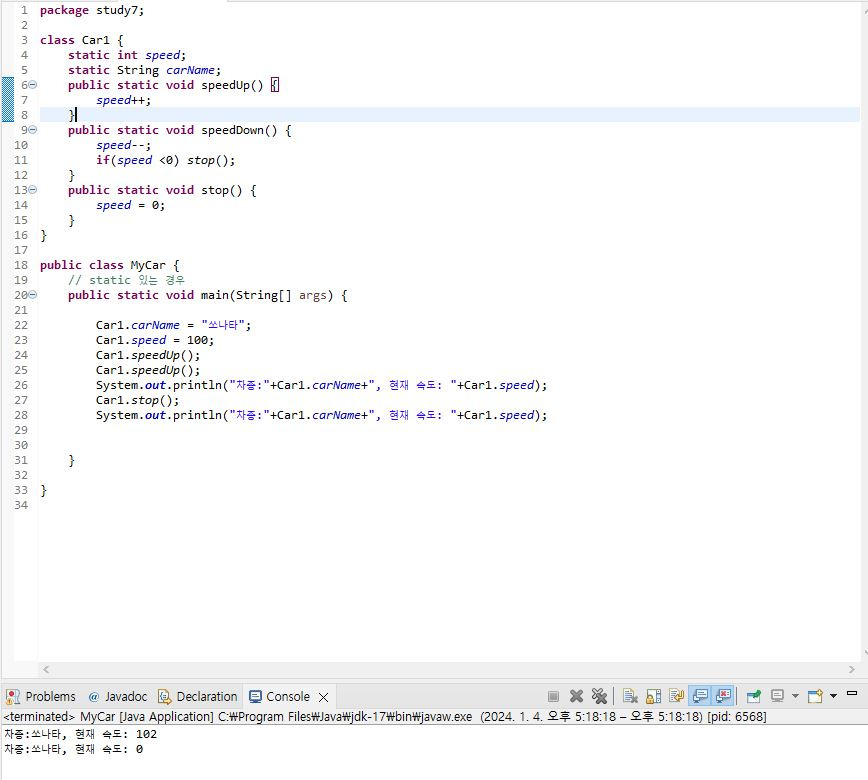
Task: Collapse the speedUp method fold marker
Action: click(31, 85)
